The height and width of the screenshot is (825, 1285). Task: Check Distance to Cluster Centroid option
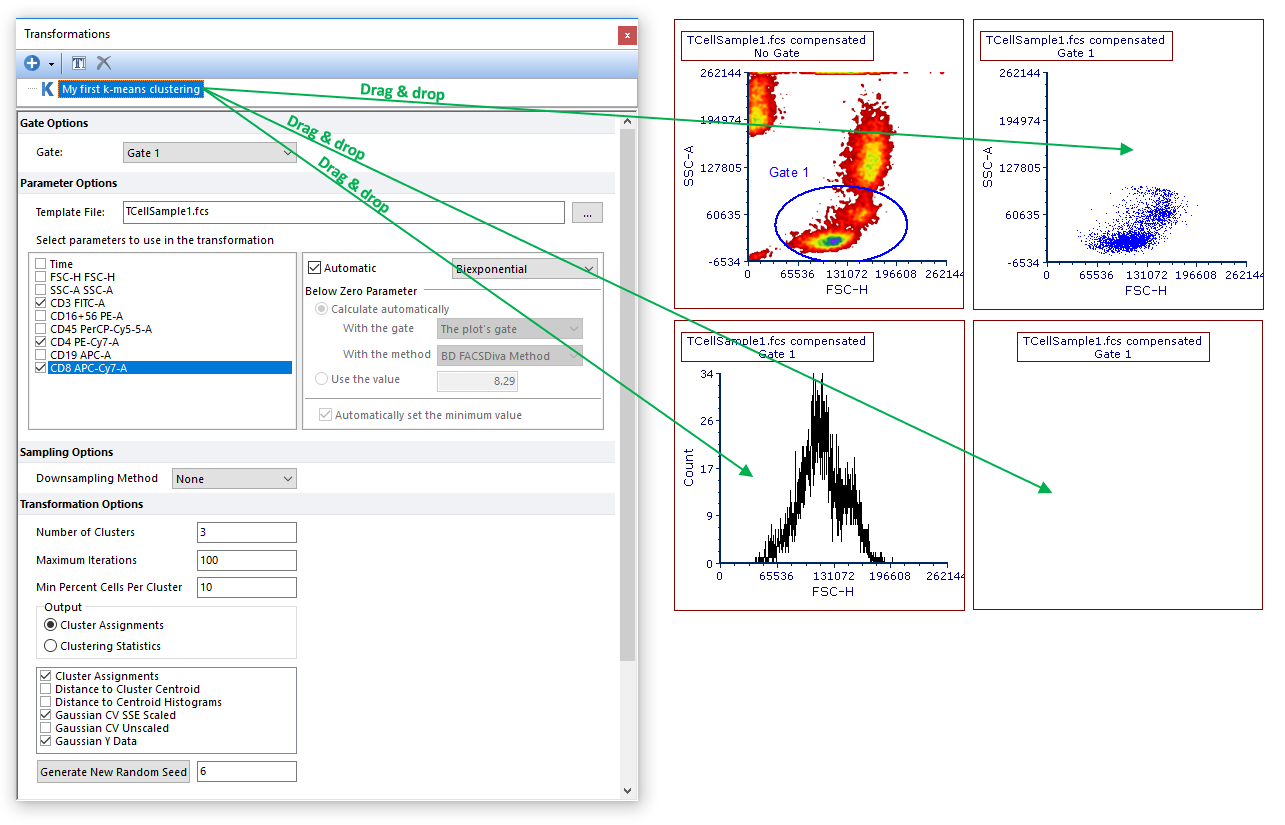(46, 689)
